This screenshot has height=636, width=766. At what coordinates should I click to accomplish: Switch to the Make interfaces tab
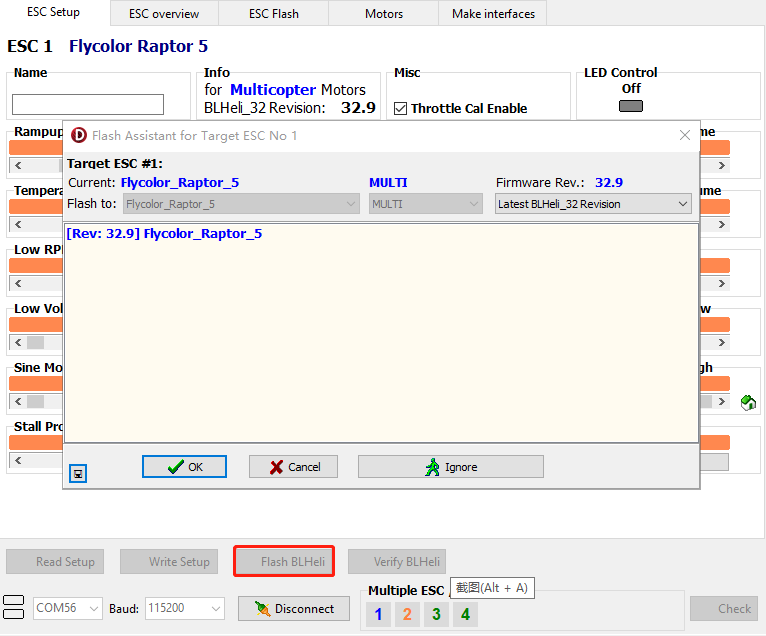click(x=493, y=14)
